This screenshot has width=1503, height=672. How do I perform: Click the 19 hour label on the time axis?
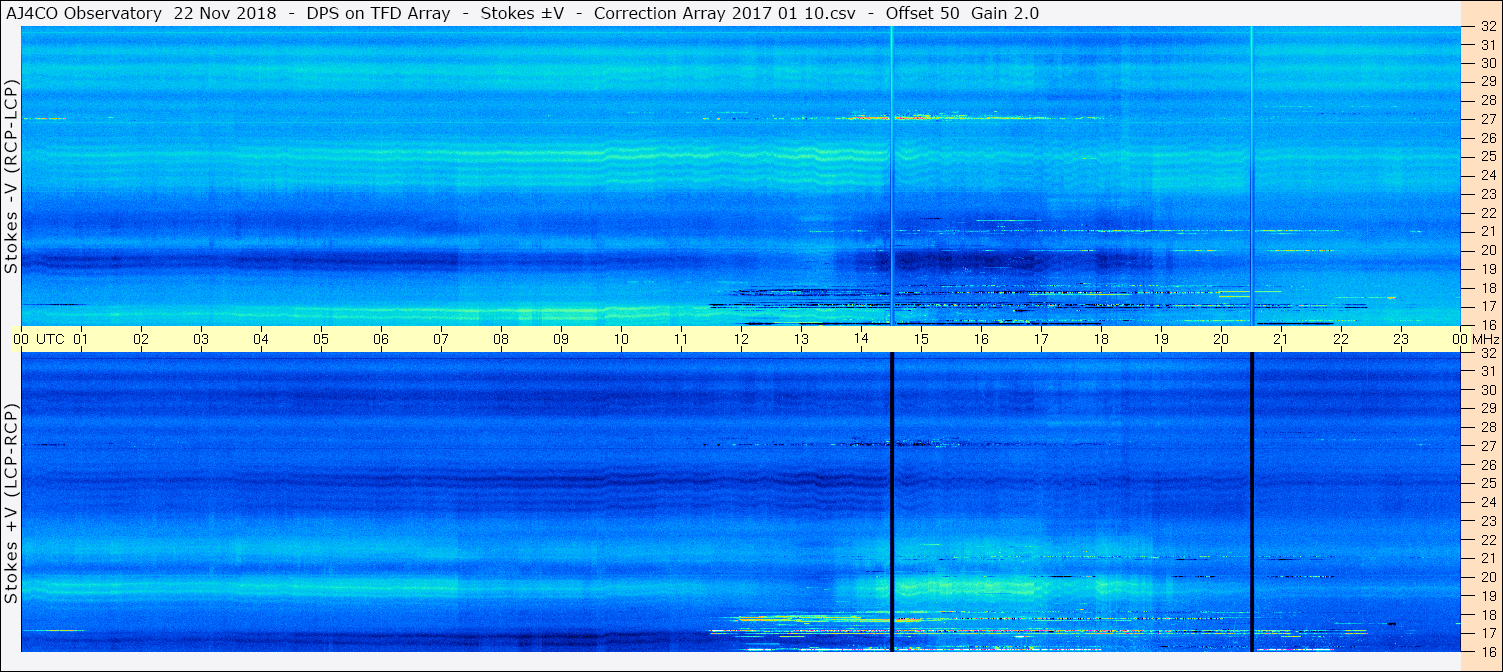click(1161, 339)
